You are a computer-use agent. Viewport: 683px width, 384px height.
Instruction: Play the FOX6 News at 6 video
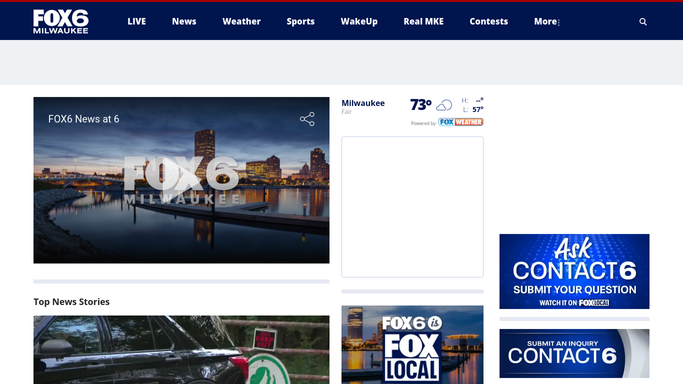[181, 180]
